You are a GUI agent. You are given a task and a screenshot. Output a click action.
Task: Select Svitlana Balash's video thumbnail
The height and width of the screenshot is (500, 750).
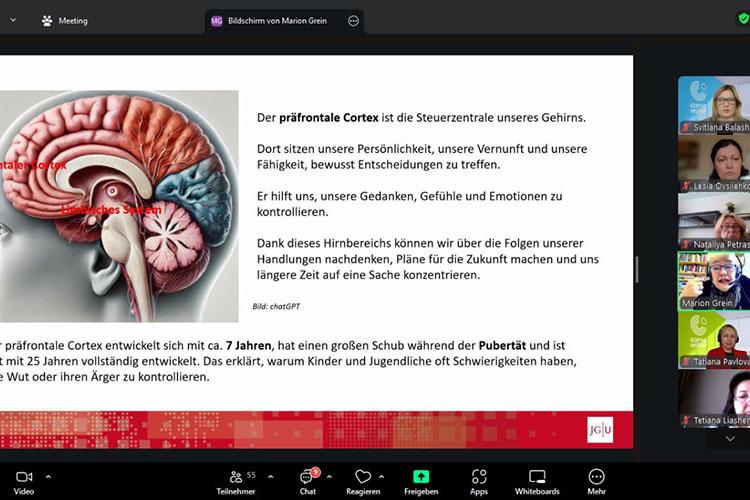[x=712, y=105]
